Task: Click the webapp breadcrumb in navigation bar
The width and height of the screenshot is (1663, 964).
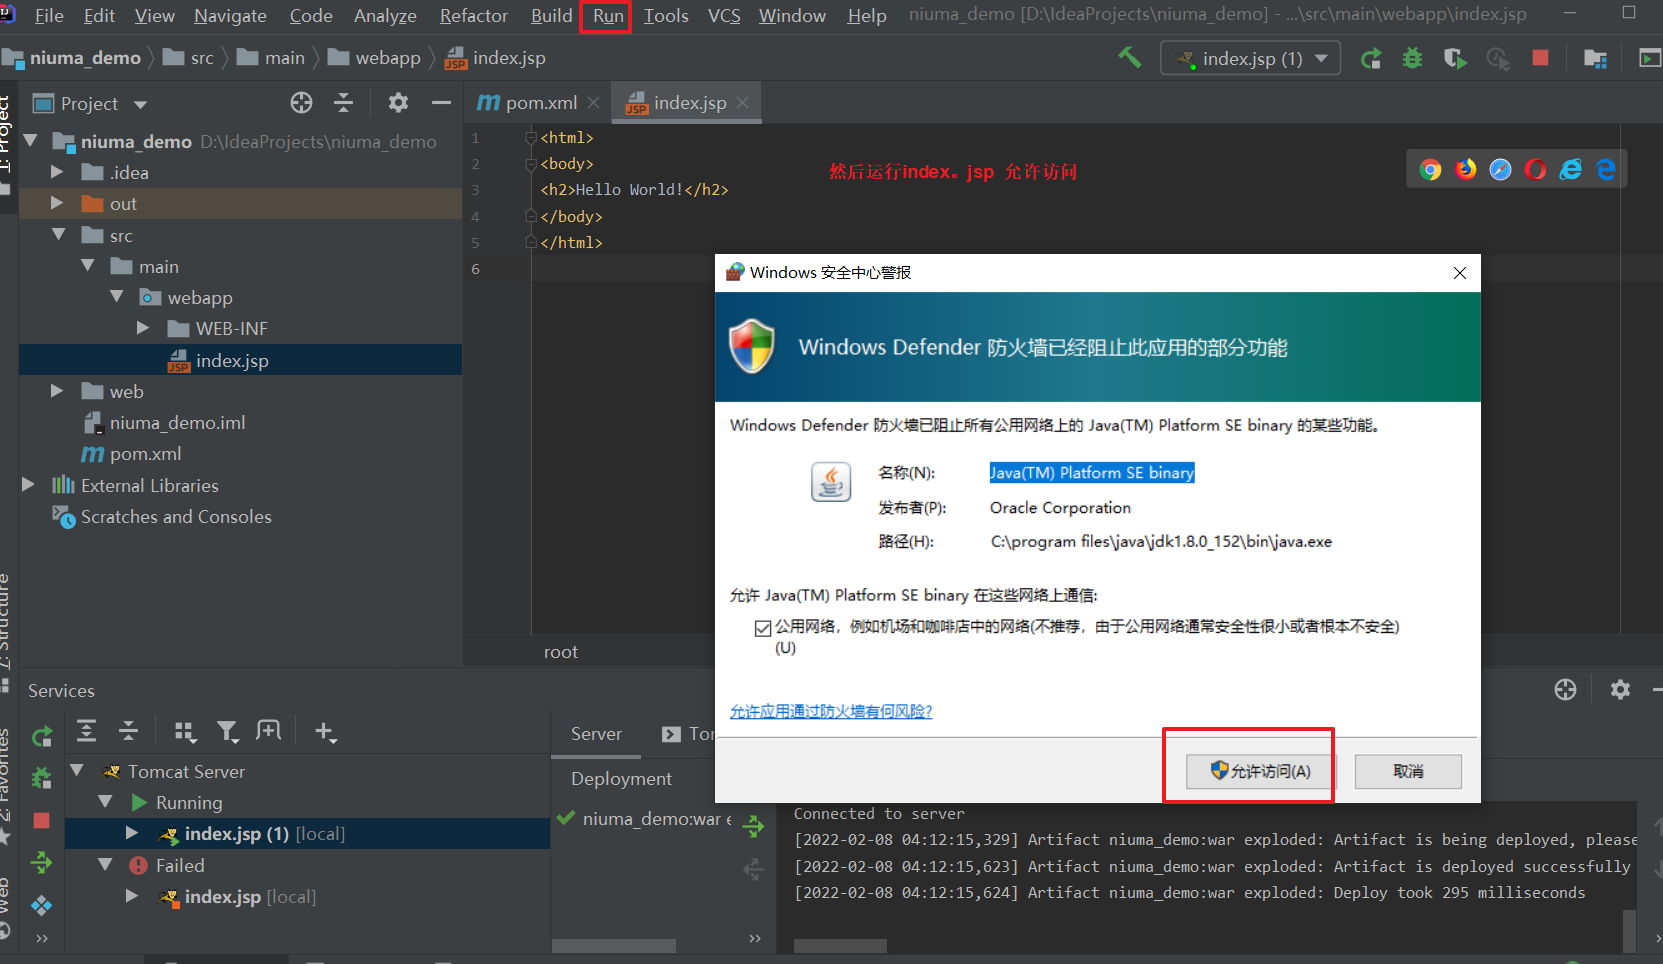Action: tap(388, 58)
